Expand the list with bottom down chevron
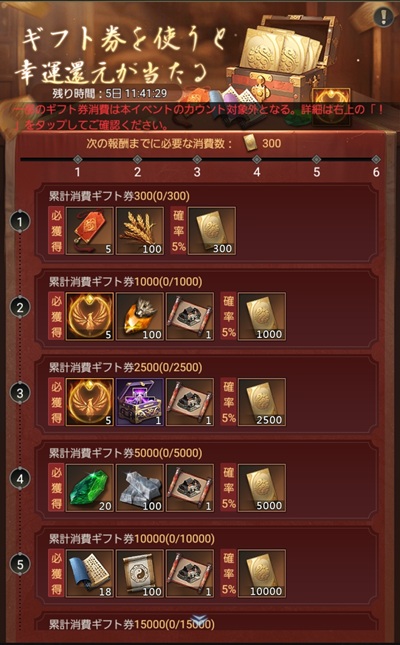Viewport: 400px width, 645px height. click(x=199, y=619)
